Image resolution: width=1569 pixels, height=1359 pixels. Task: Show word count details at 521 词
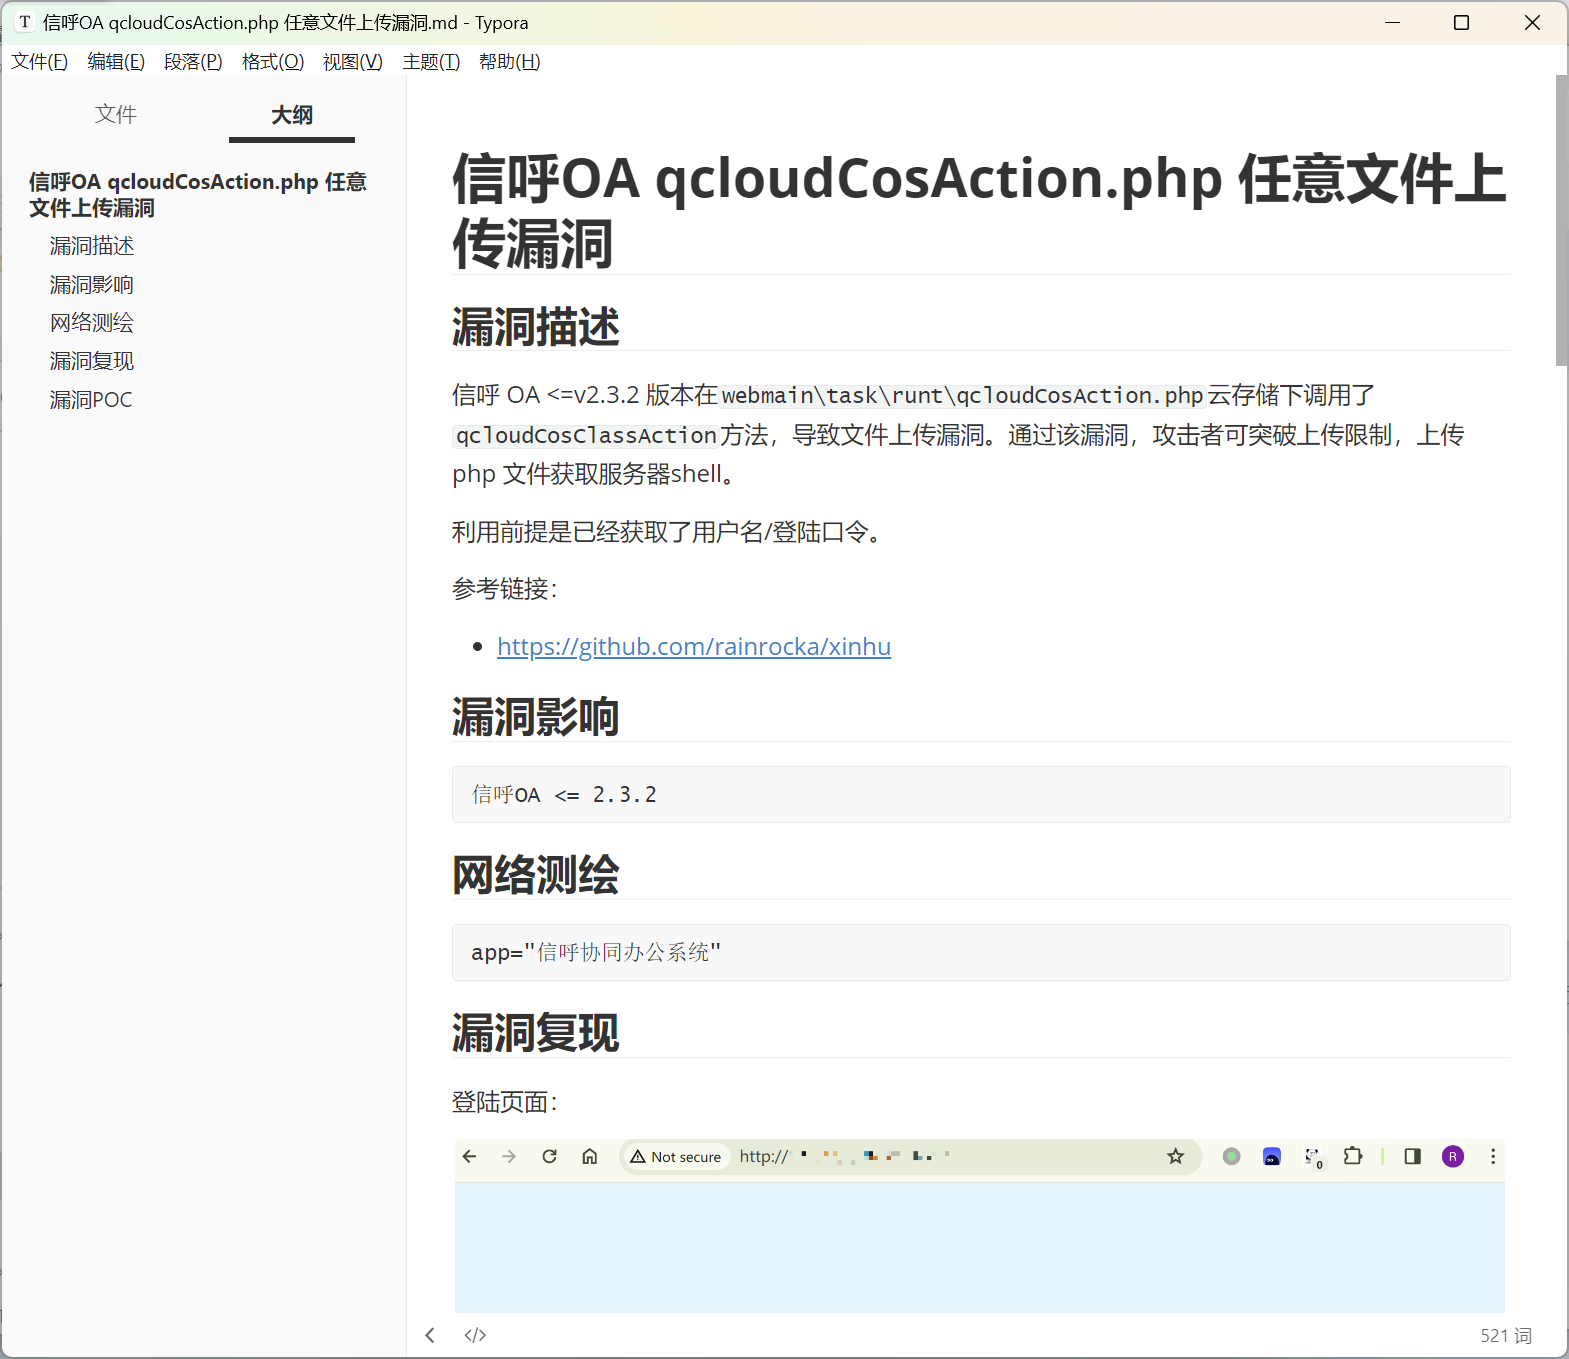click(x=1506, y=1335)
